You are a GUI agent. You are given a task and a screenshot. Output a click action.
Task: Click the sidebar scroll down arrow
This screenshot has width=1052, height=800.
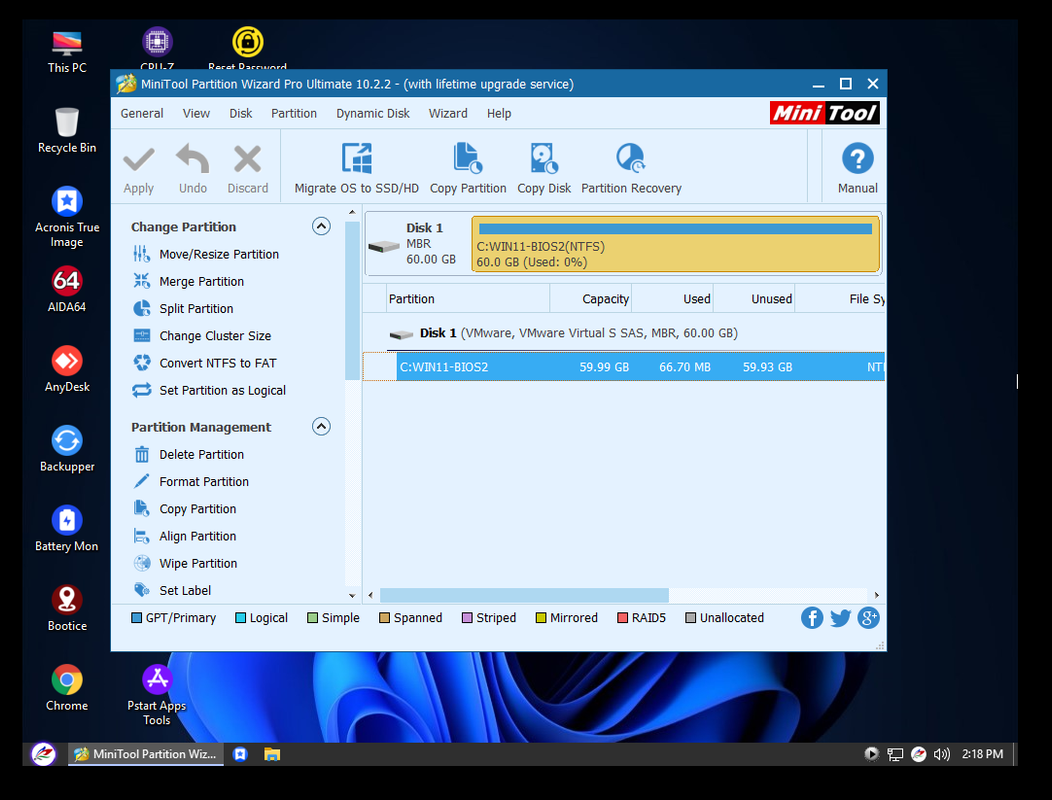point(352,595)
